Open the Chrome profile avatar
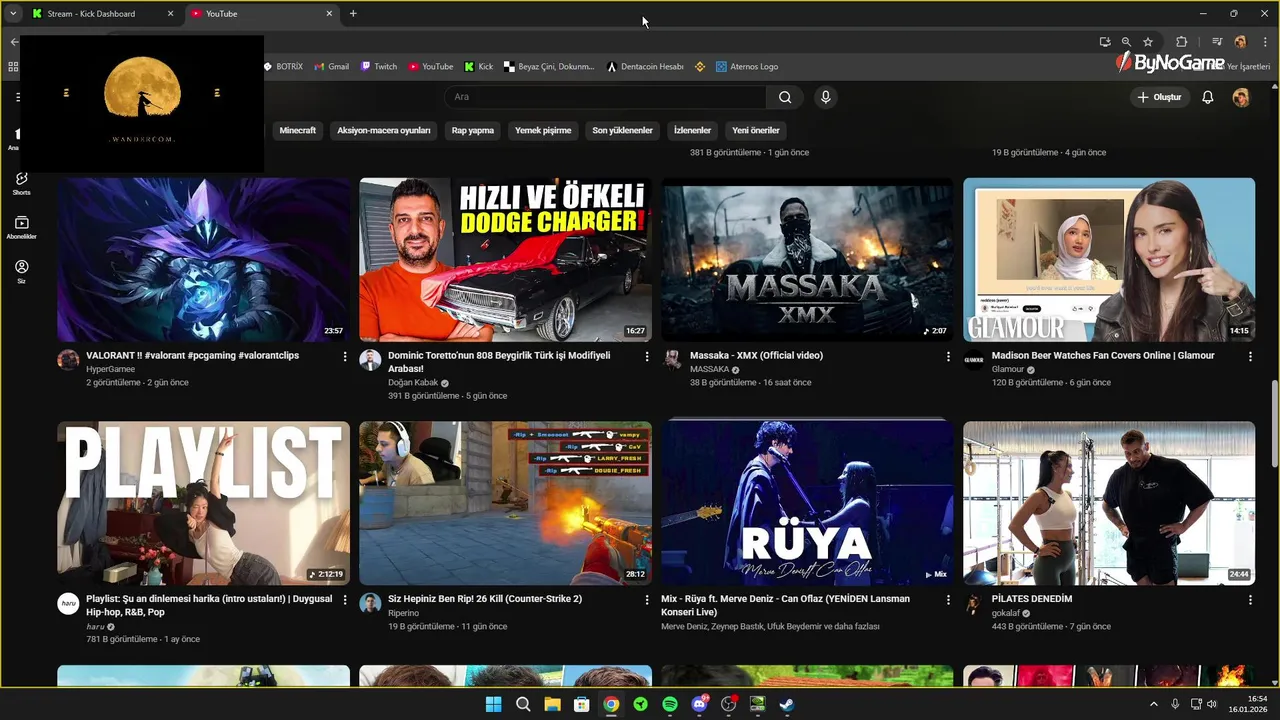Image resolution: width=1280 pixels, height=720 pixels. point(1241,42)
